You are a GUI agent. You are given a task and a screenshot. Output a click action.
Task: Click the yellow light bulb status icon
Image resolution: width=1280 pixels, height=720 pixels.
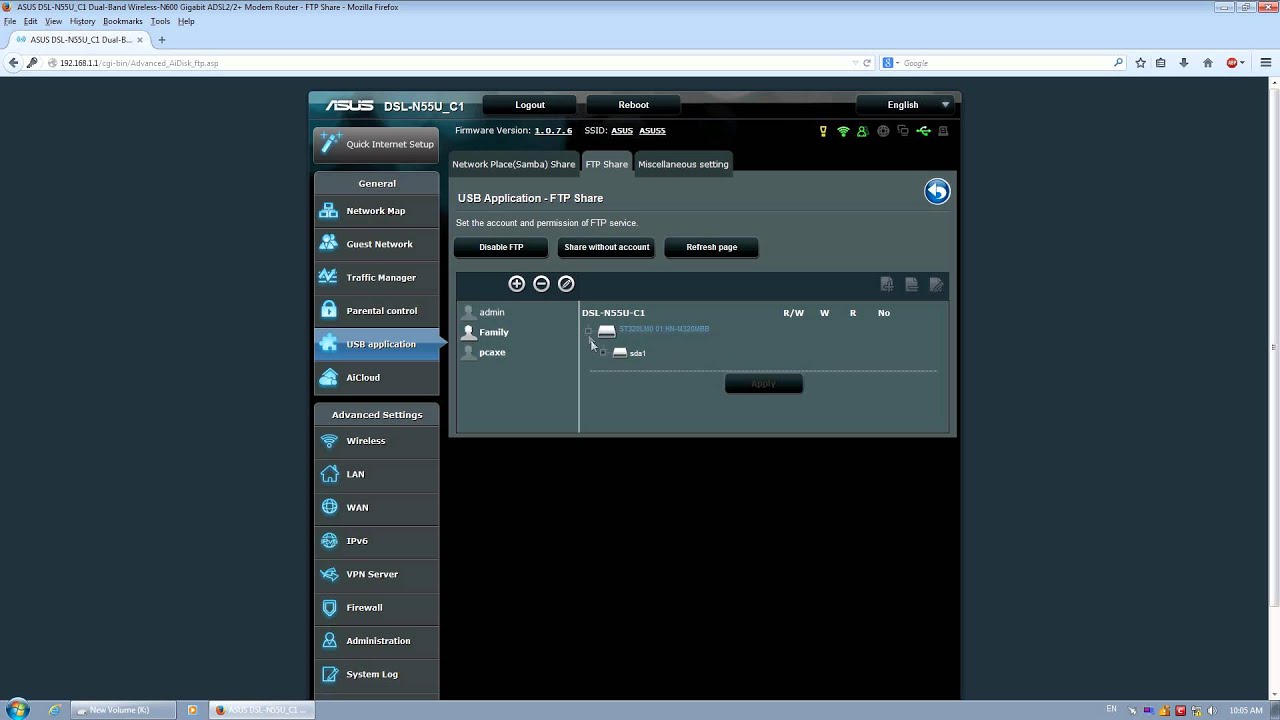click(x=823, y=131)
